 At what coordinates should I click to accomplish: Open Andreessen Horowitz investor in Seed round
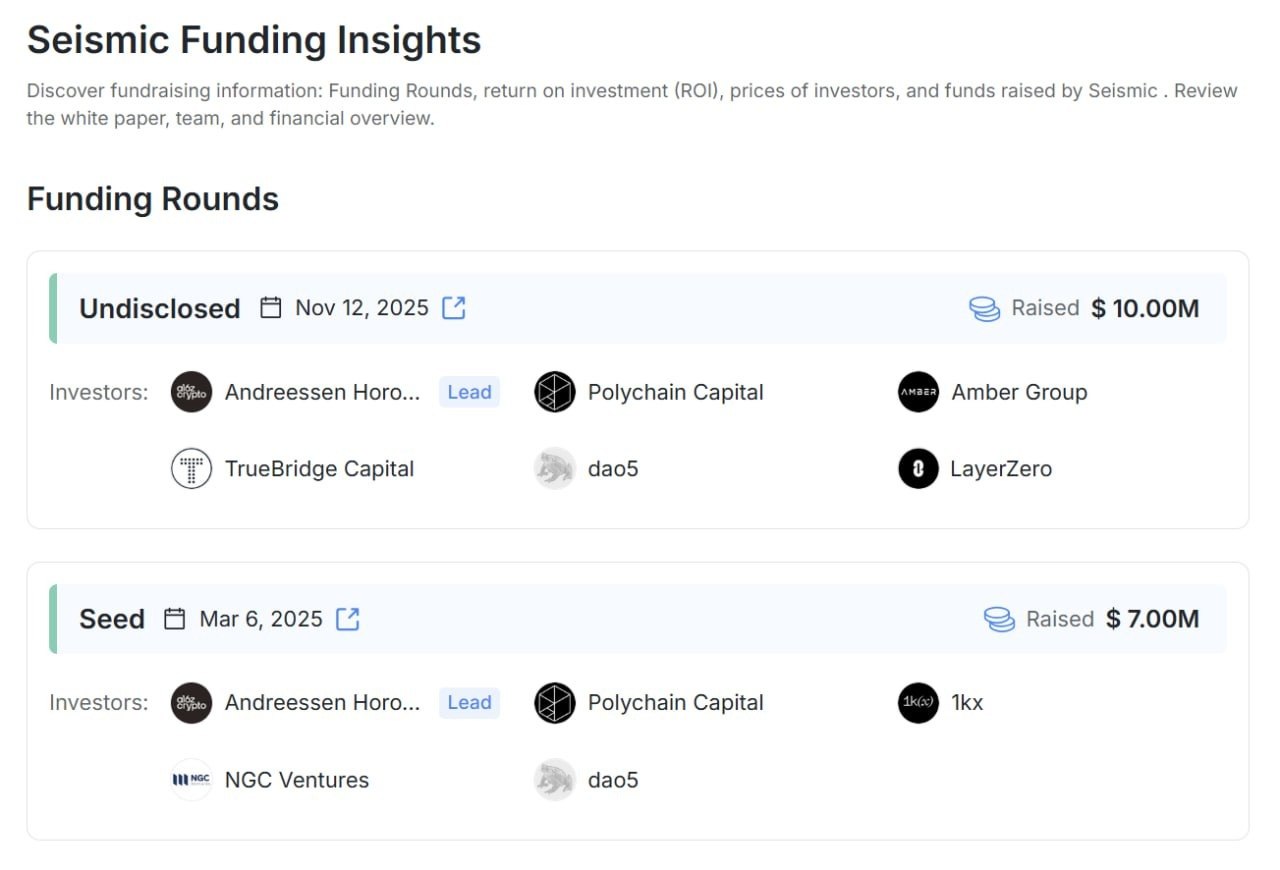(x=322, y=703)
